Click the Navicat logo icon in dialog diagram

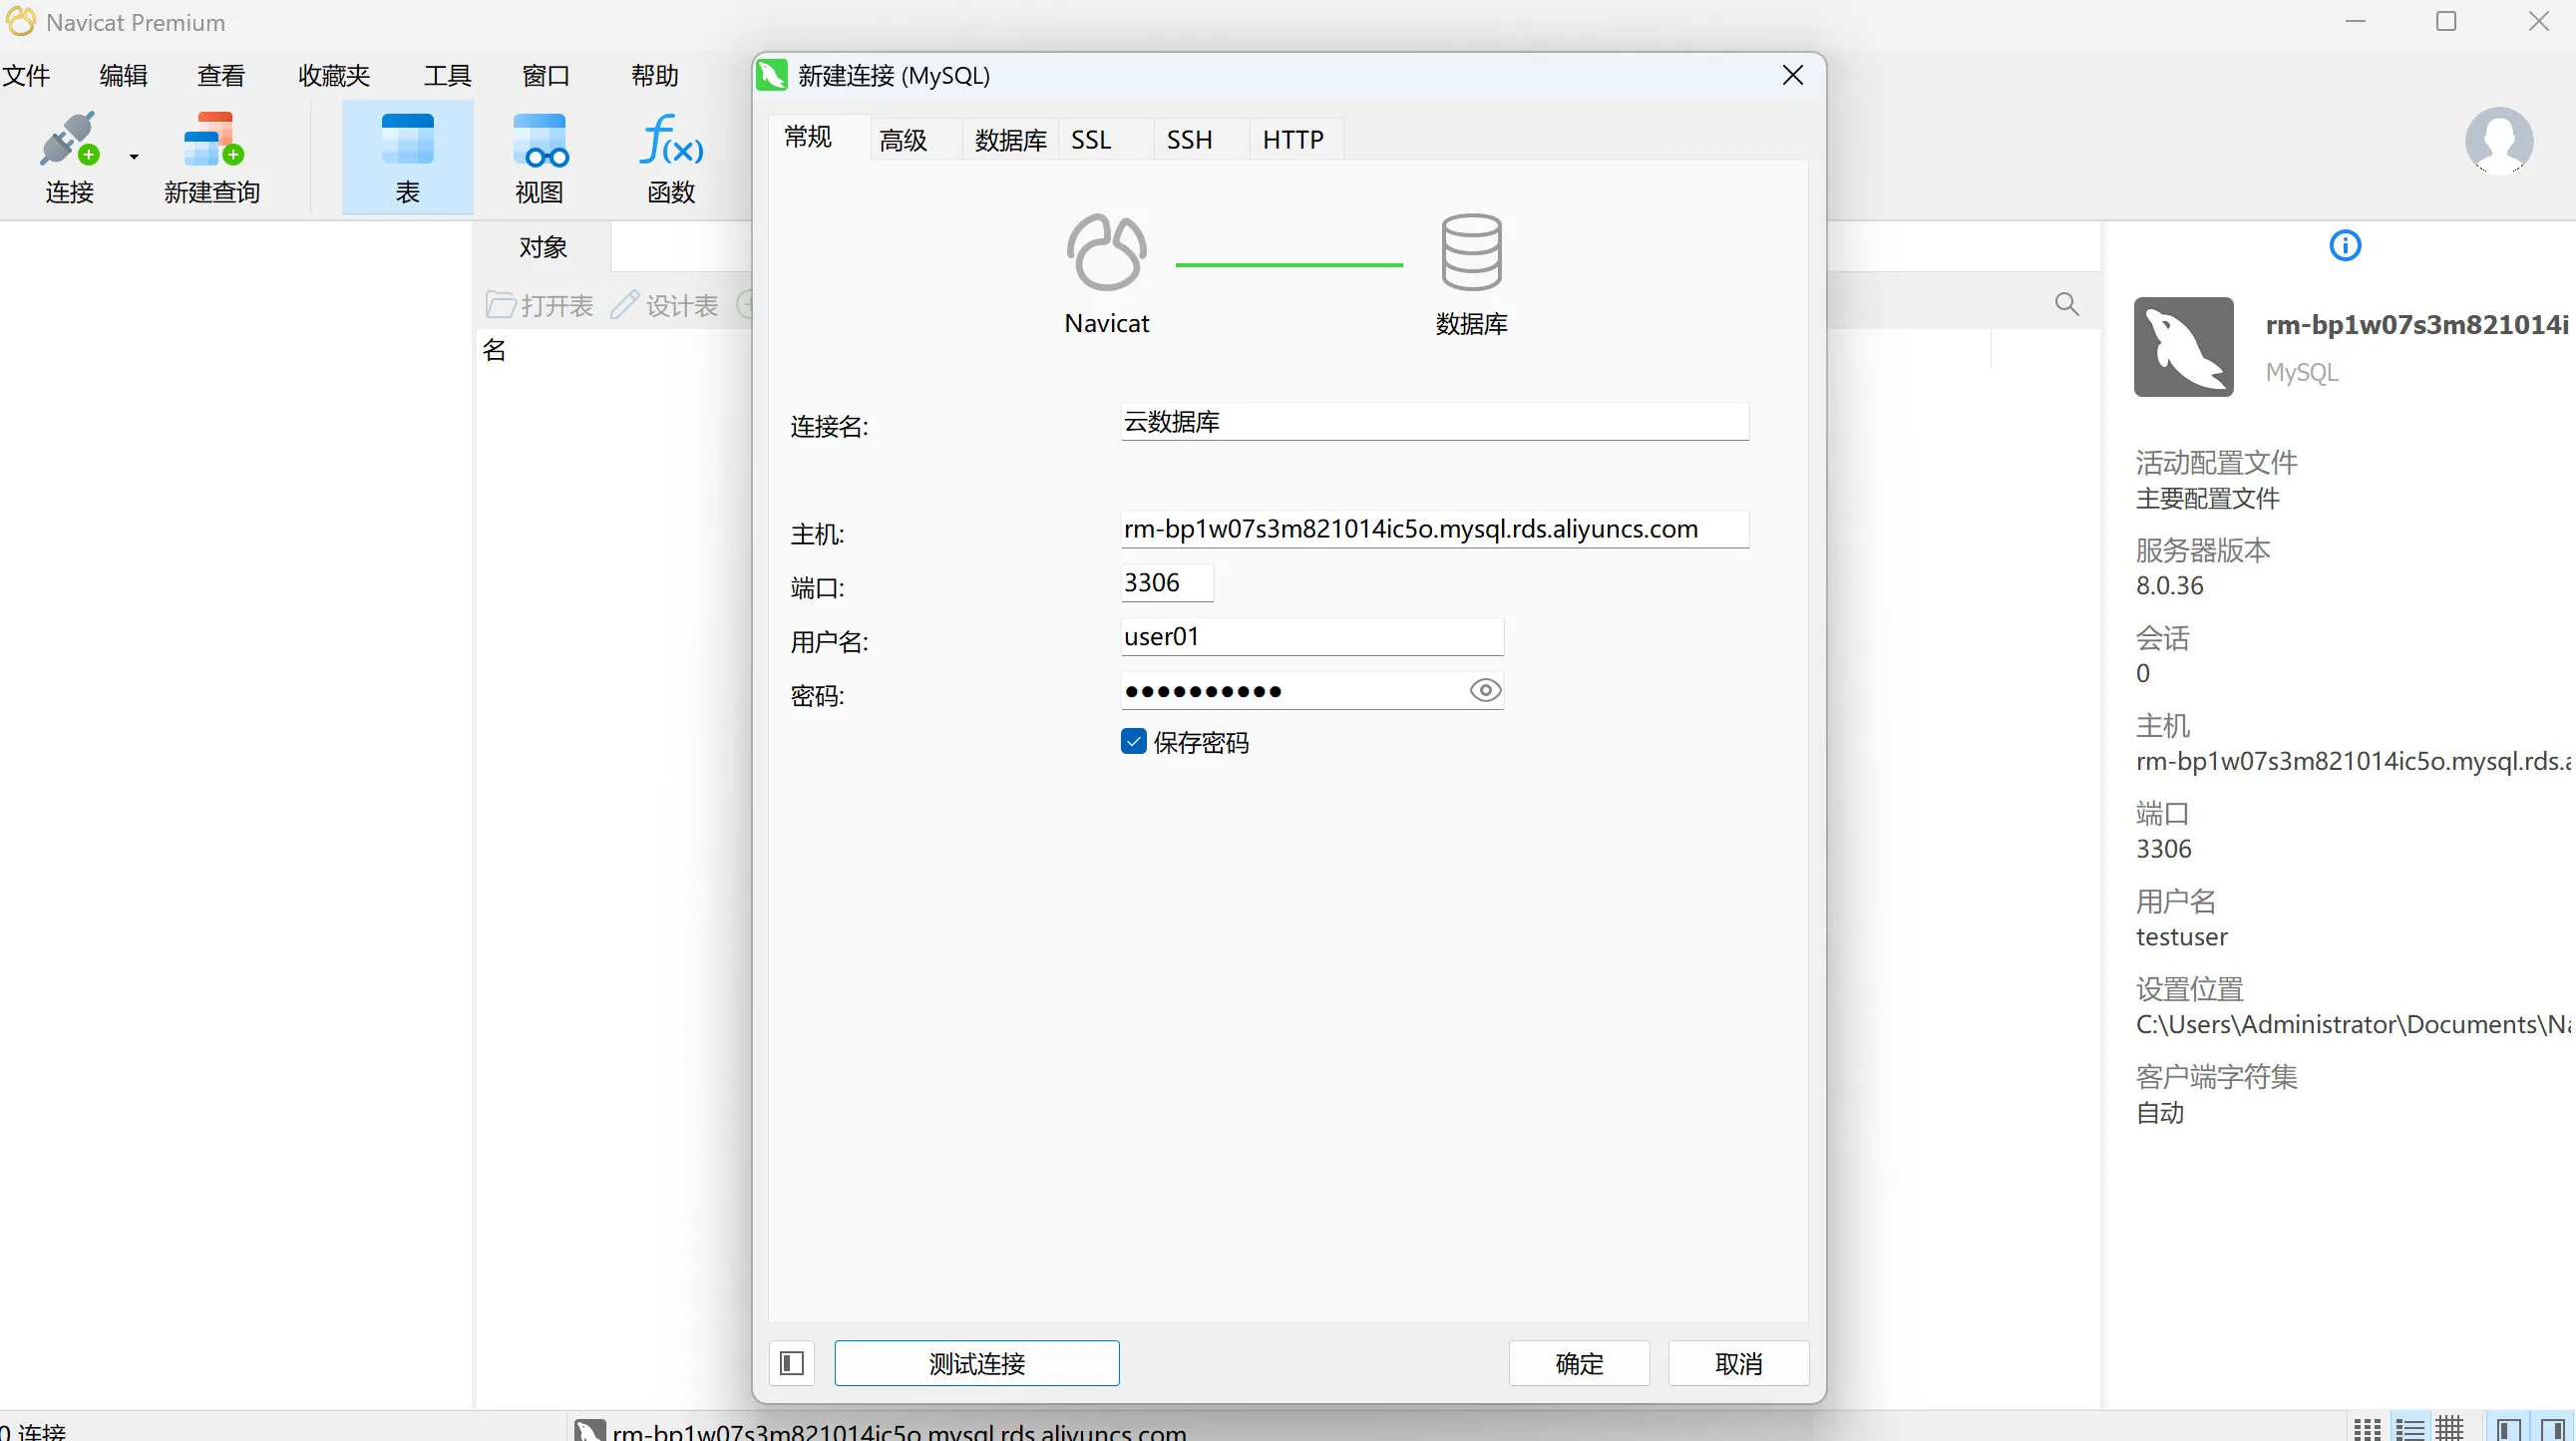click(1106, 252)
